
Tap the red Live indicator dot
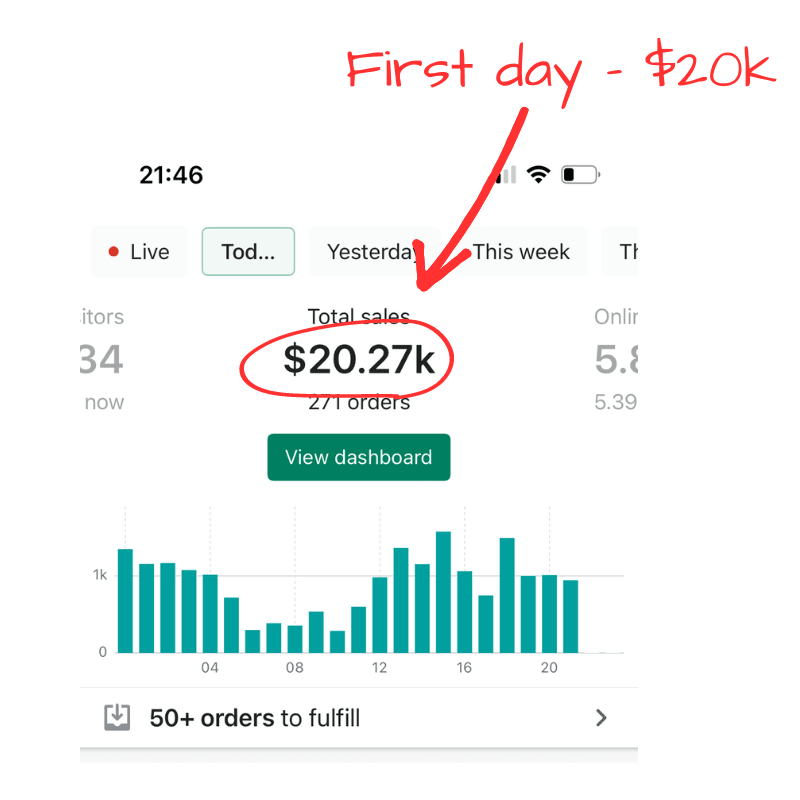(114, 252)
